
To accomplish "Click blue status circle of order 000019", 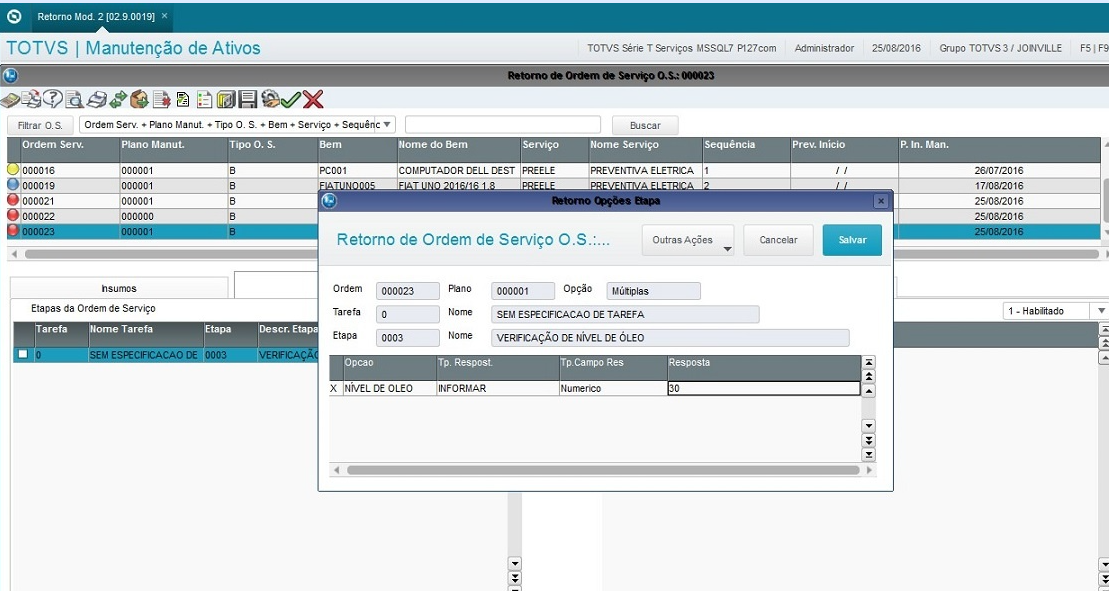I will pyautogui.click(x=13, y=185).
